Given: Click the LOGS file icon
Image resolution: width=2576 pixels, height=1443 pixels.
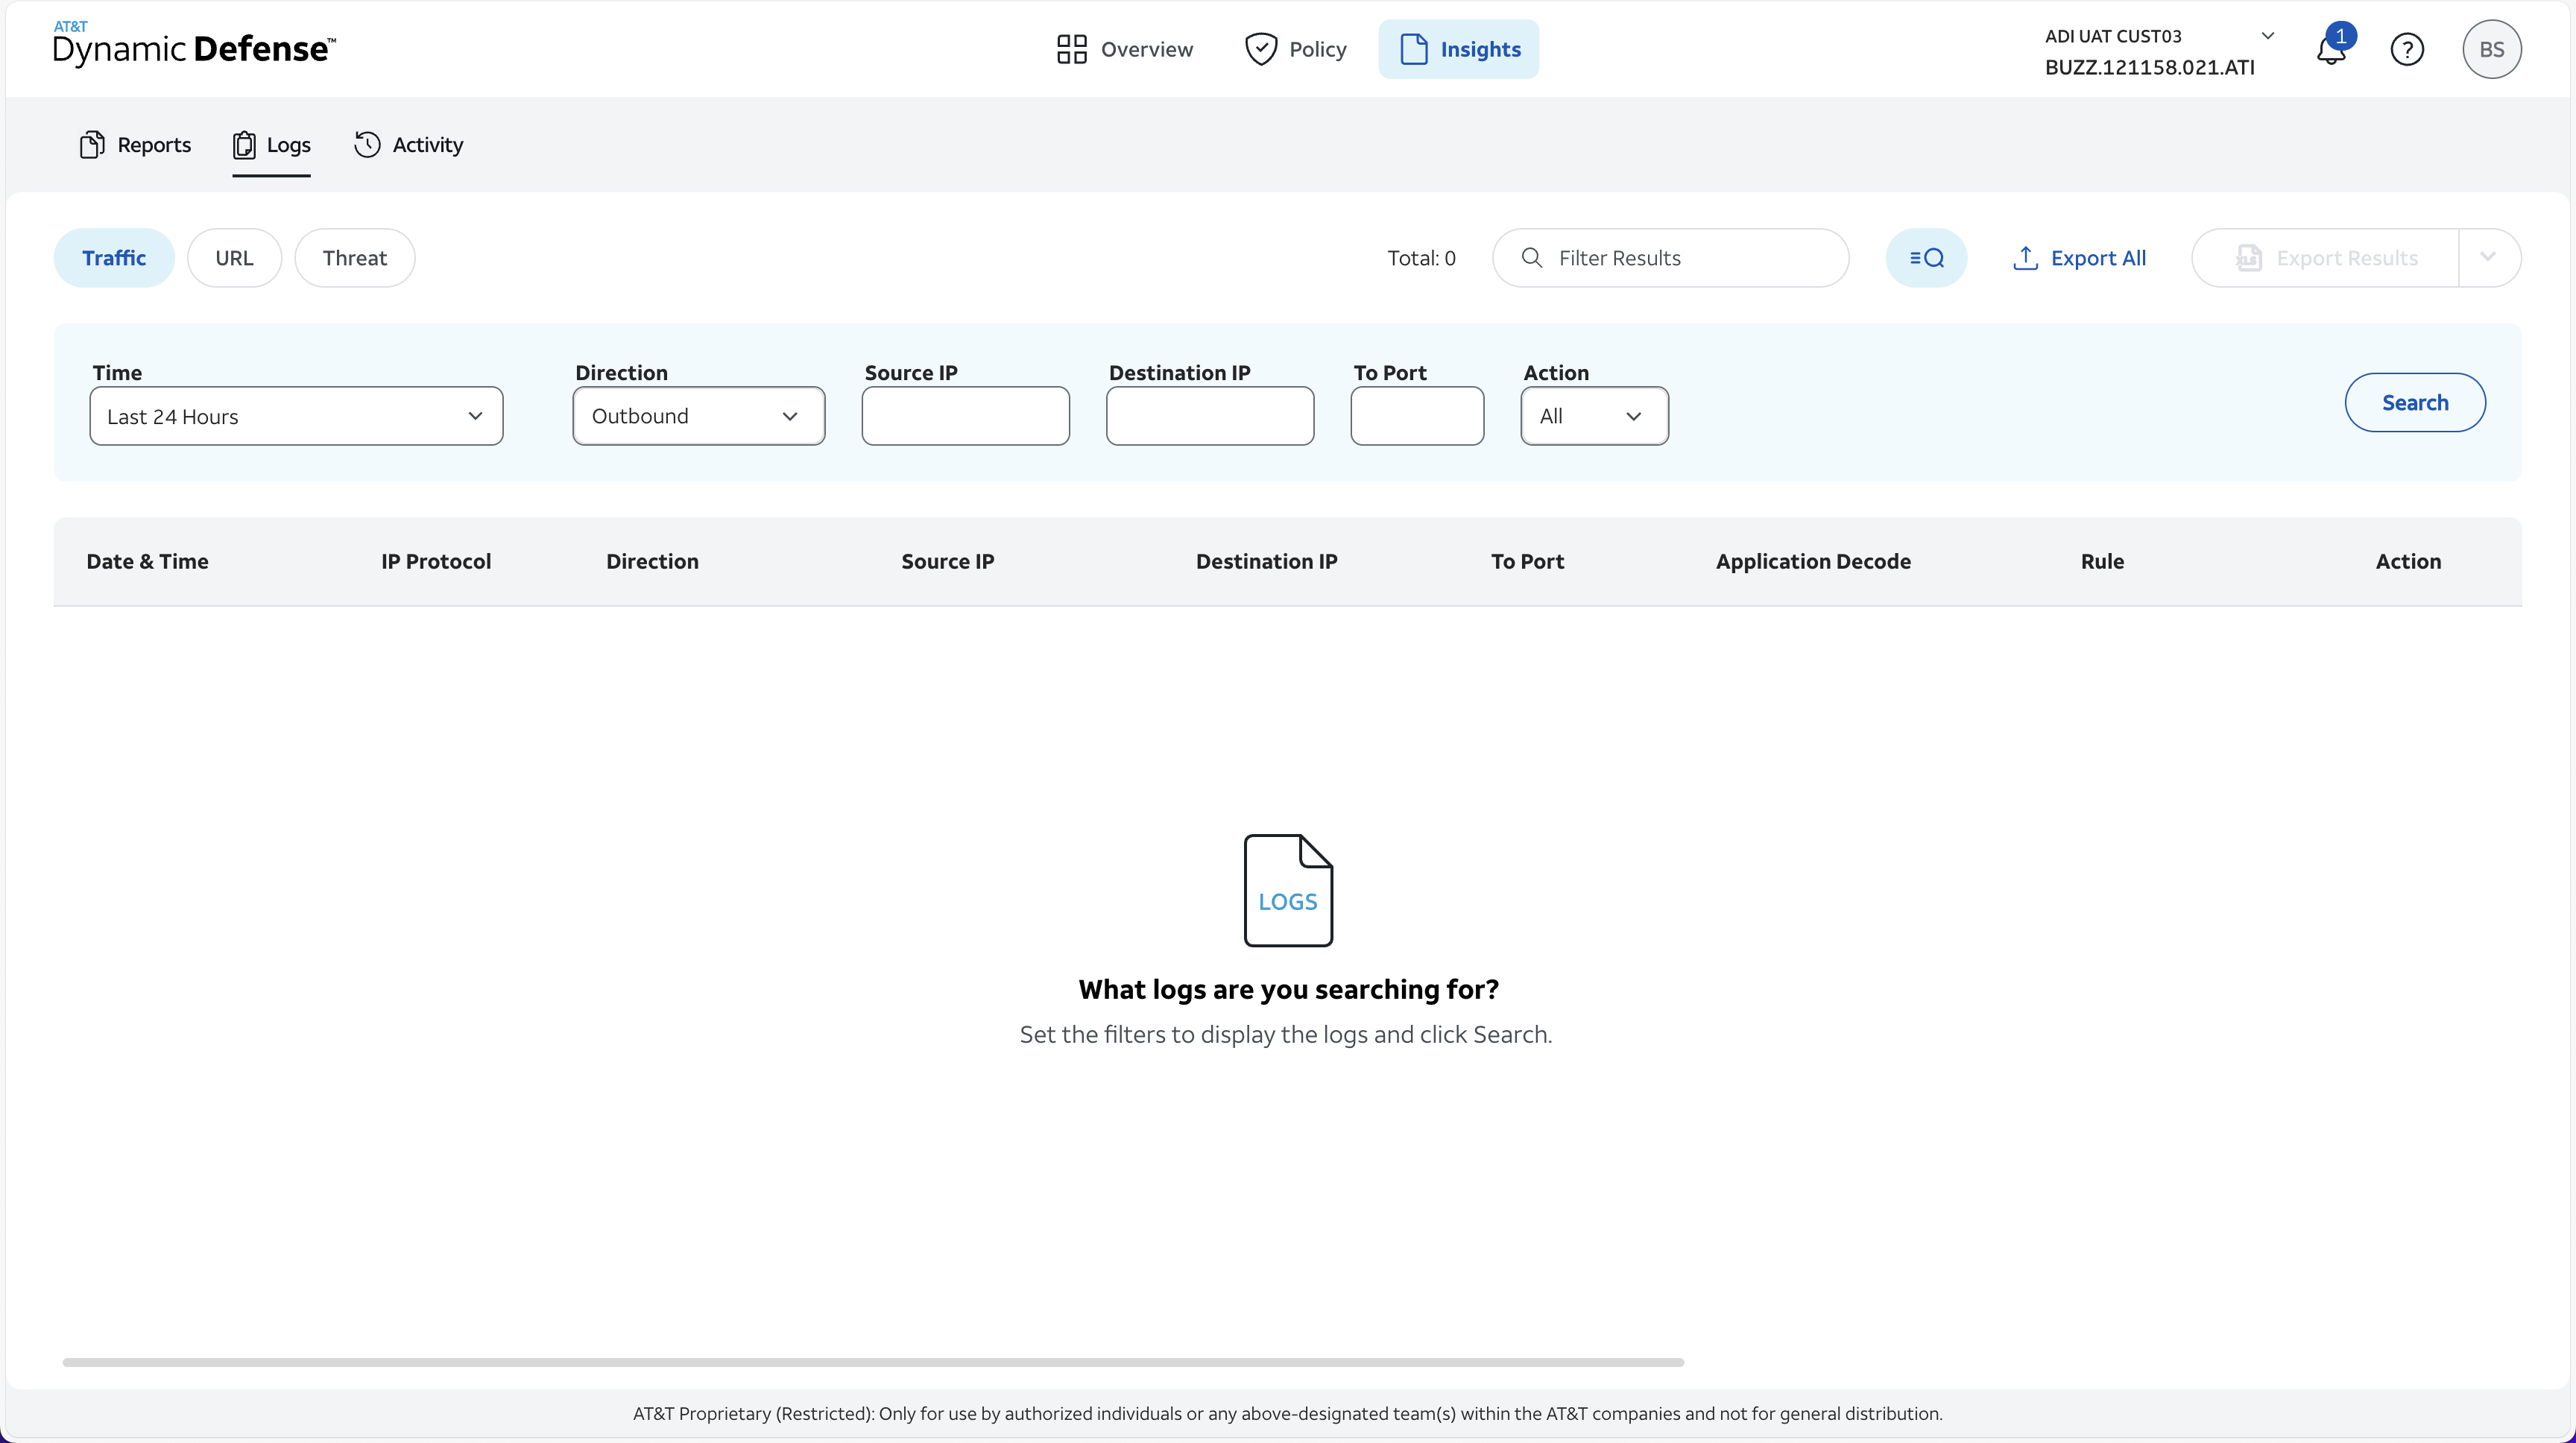Looking at the screenshot, I should click(1287, 890).
